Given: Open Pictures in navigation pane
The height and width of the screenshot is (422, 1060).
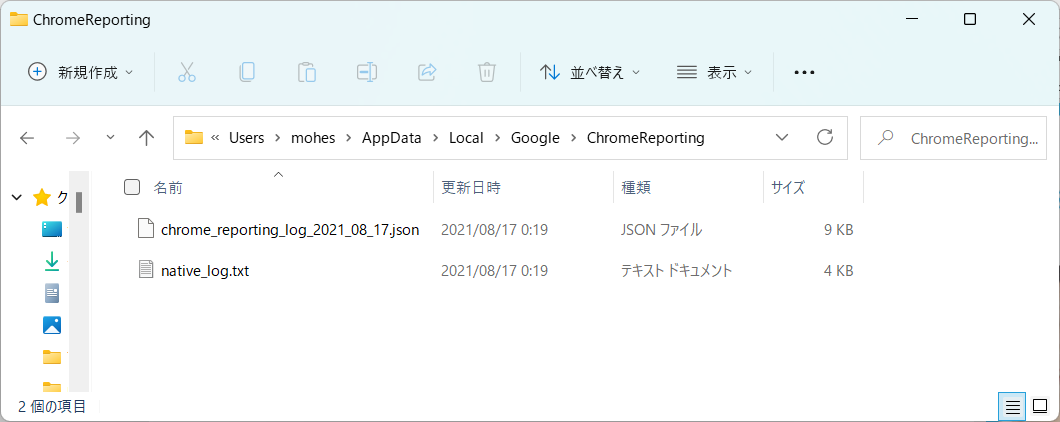Looking at the screenshot, I should click(52, 325).
